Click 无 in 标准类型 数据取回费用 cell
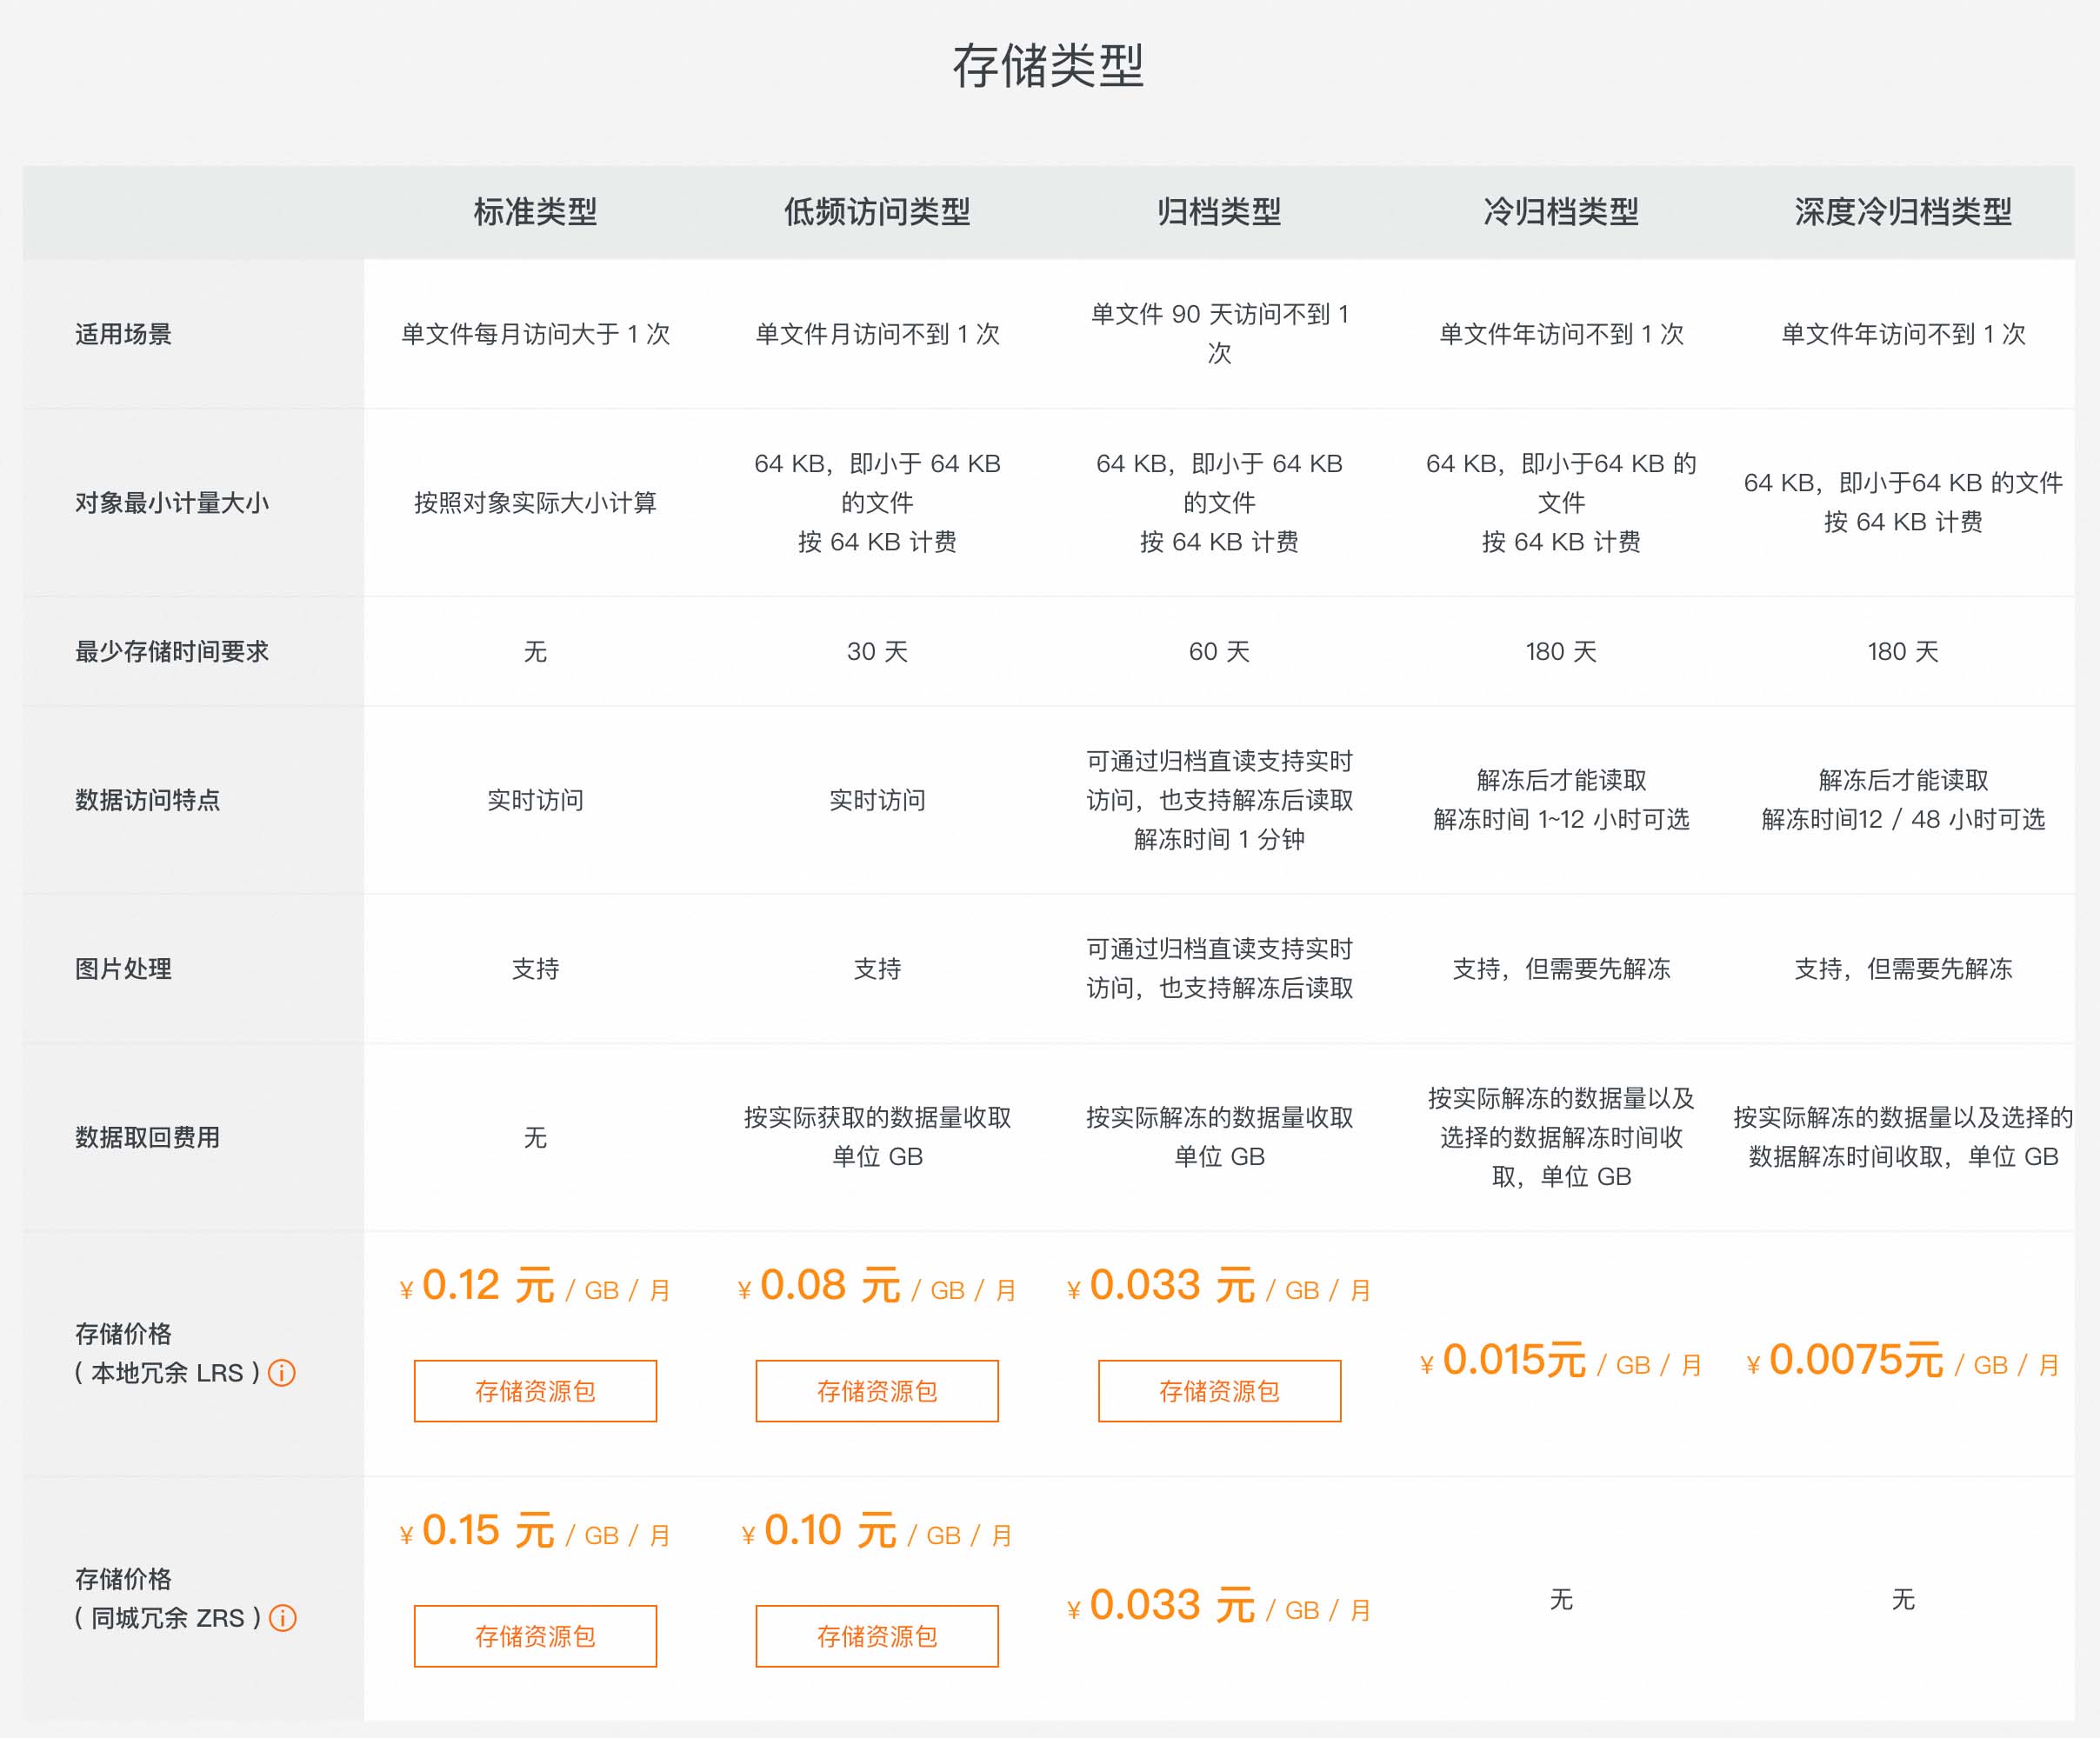Image resolution: width=2100 pixels, height=1738 pixels. click(x=535, y=1138)
